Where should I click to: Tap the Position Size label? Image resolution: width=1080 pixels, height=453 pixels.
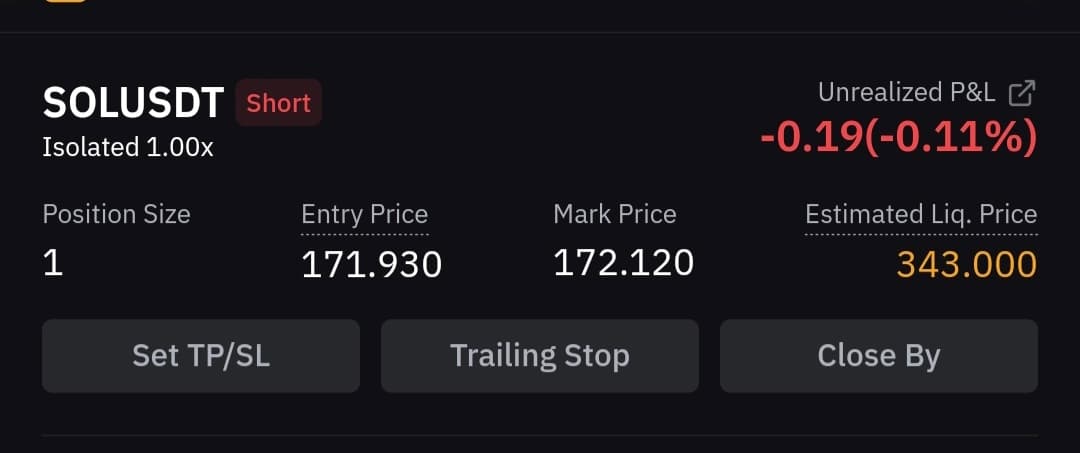point(116,214)
